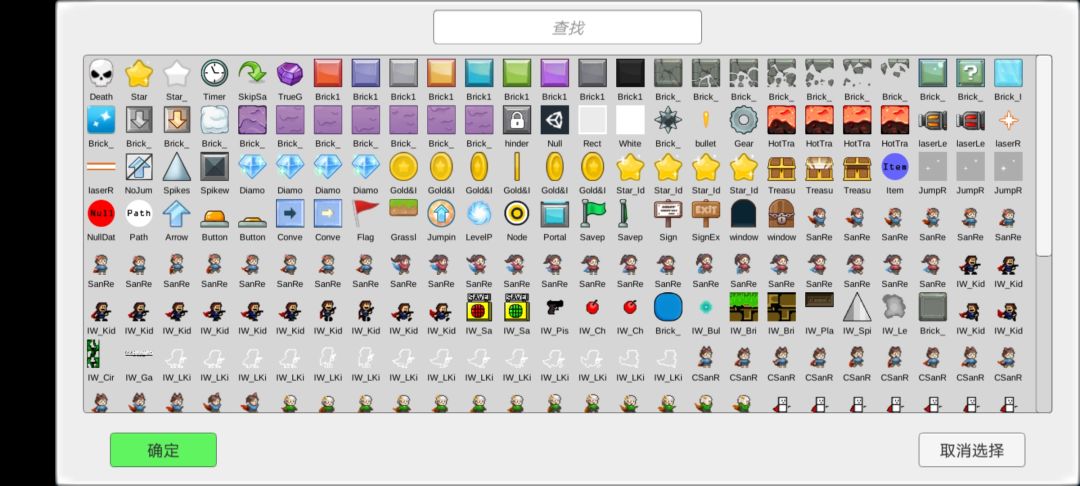Screen dimensions: 1080x486
Task: Pick the Savep green flag
Action: tap(592, 213)
